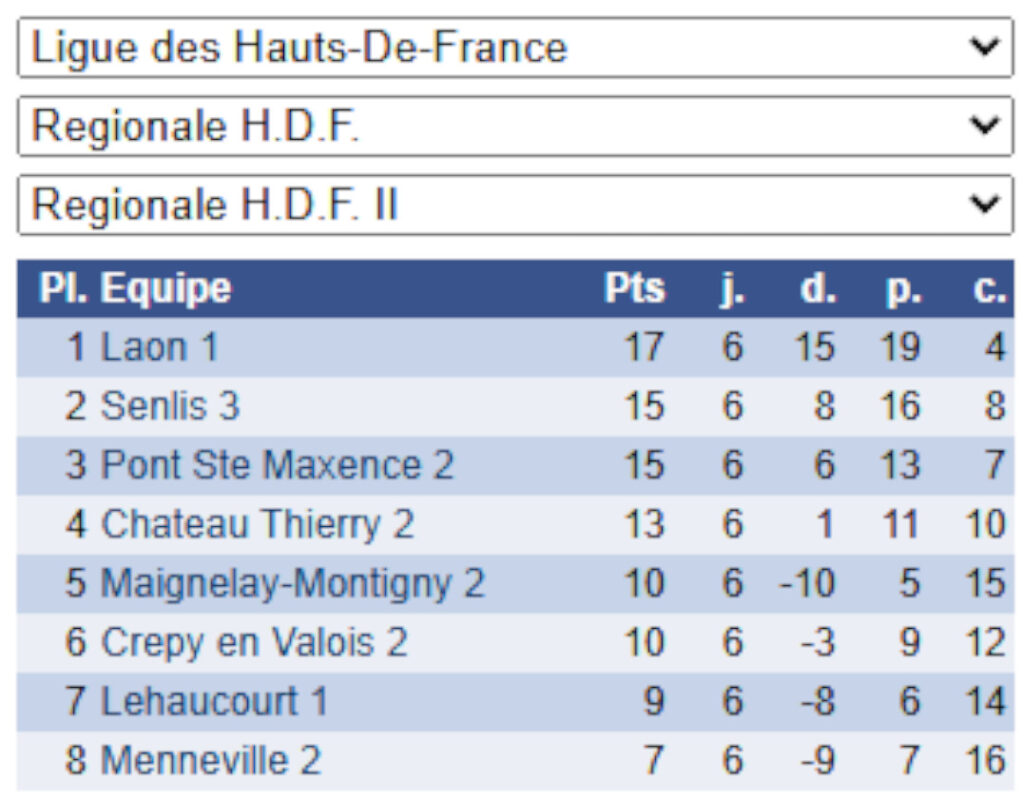Click the Pl. column header
1024x802 pixels.
coord(63,289)
